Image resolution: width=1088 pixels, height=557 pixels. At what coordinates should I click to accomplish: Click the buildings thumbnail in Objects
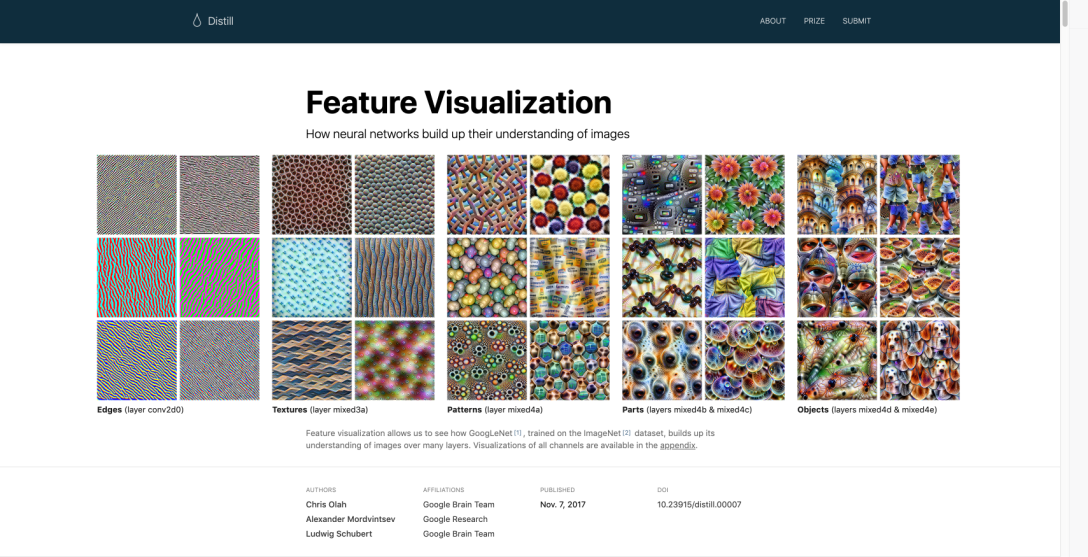(837, 195)
